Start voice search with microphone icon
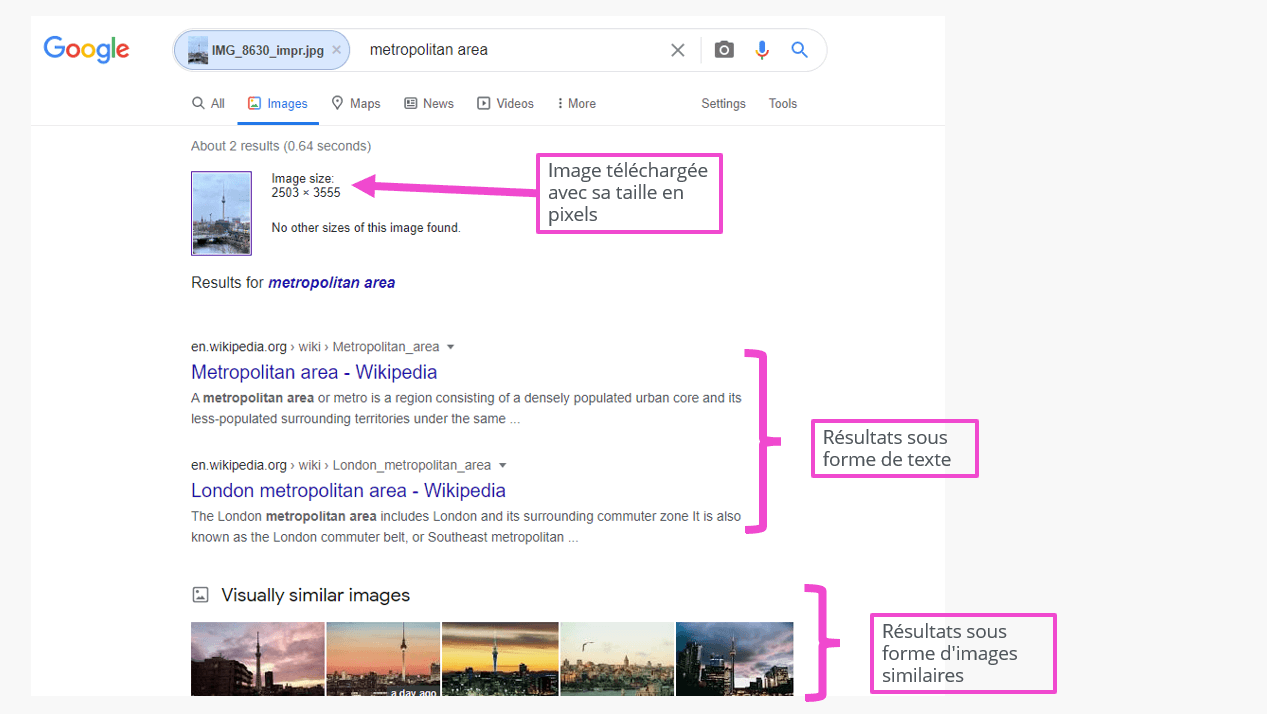1267x714 pixels. 762,50
